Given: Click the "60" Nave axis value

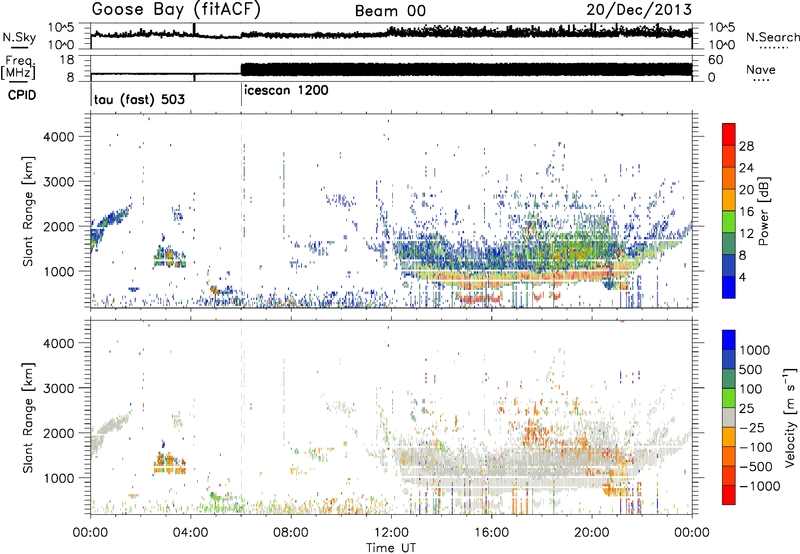Looking at the screenshot, I should (x=716, y=60).
